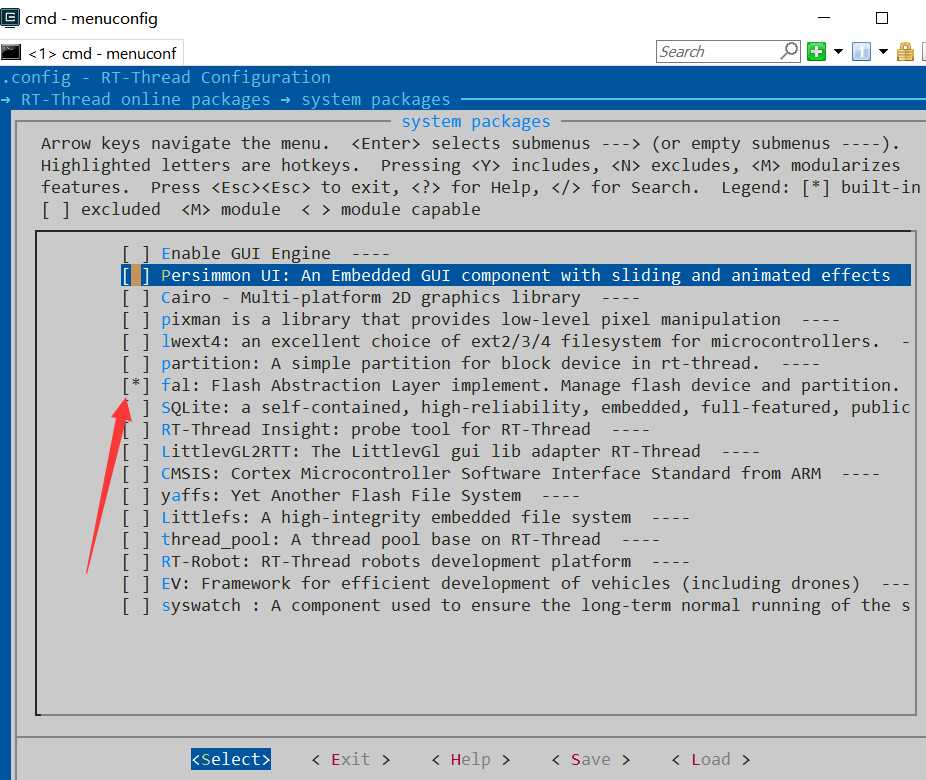Toggle the thread_pool checkbox

[136, 540]
